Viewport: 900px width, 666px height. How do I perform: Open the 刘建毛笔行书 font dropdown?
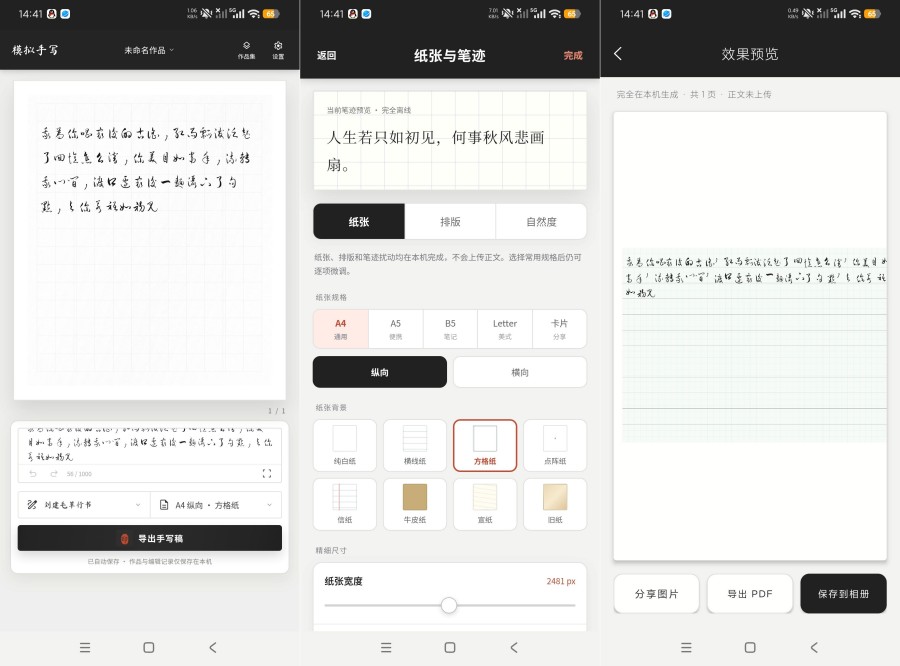click(x=84, y=505)
